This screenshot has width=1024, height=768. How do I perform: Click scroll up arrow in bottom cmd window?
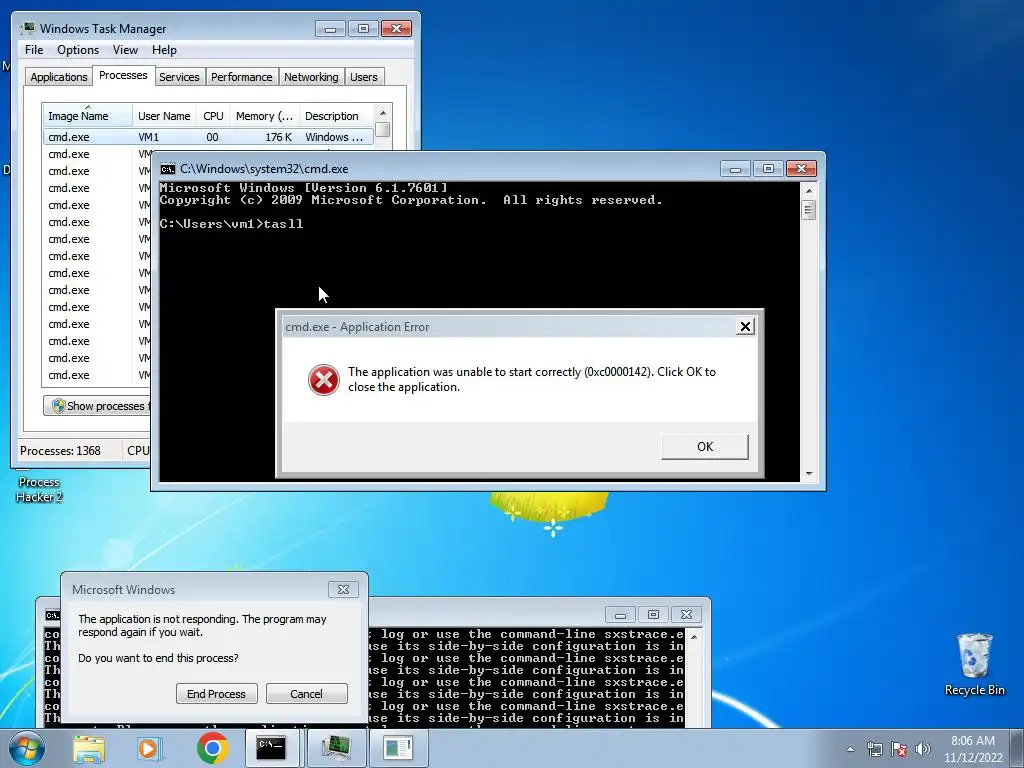tap(694, 637)
